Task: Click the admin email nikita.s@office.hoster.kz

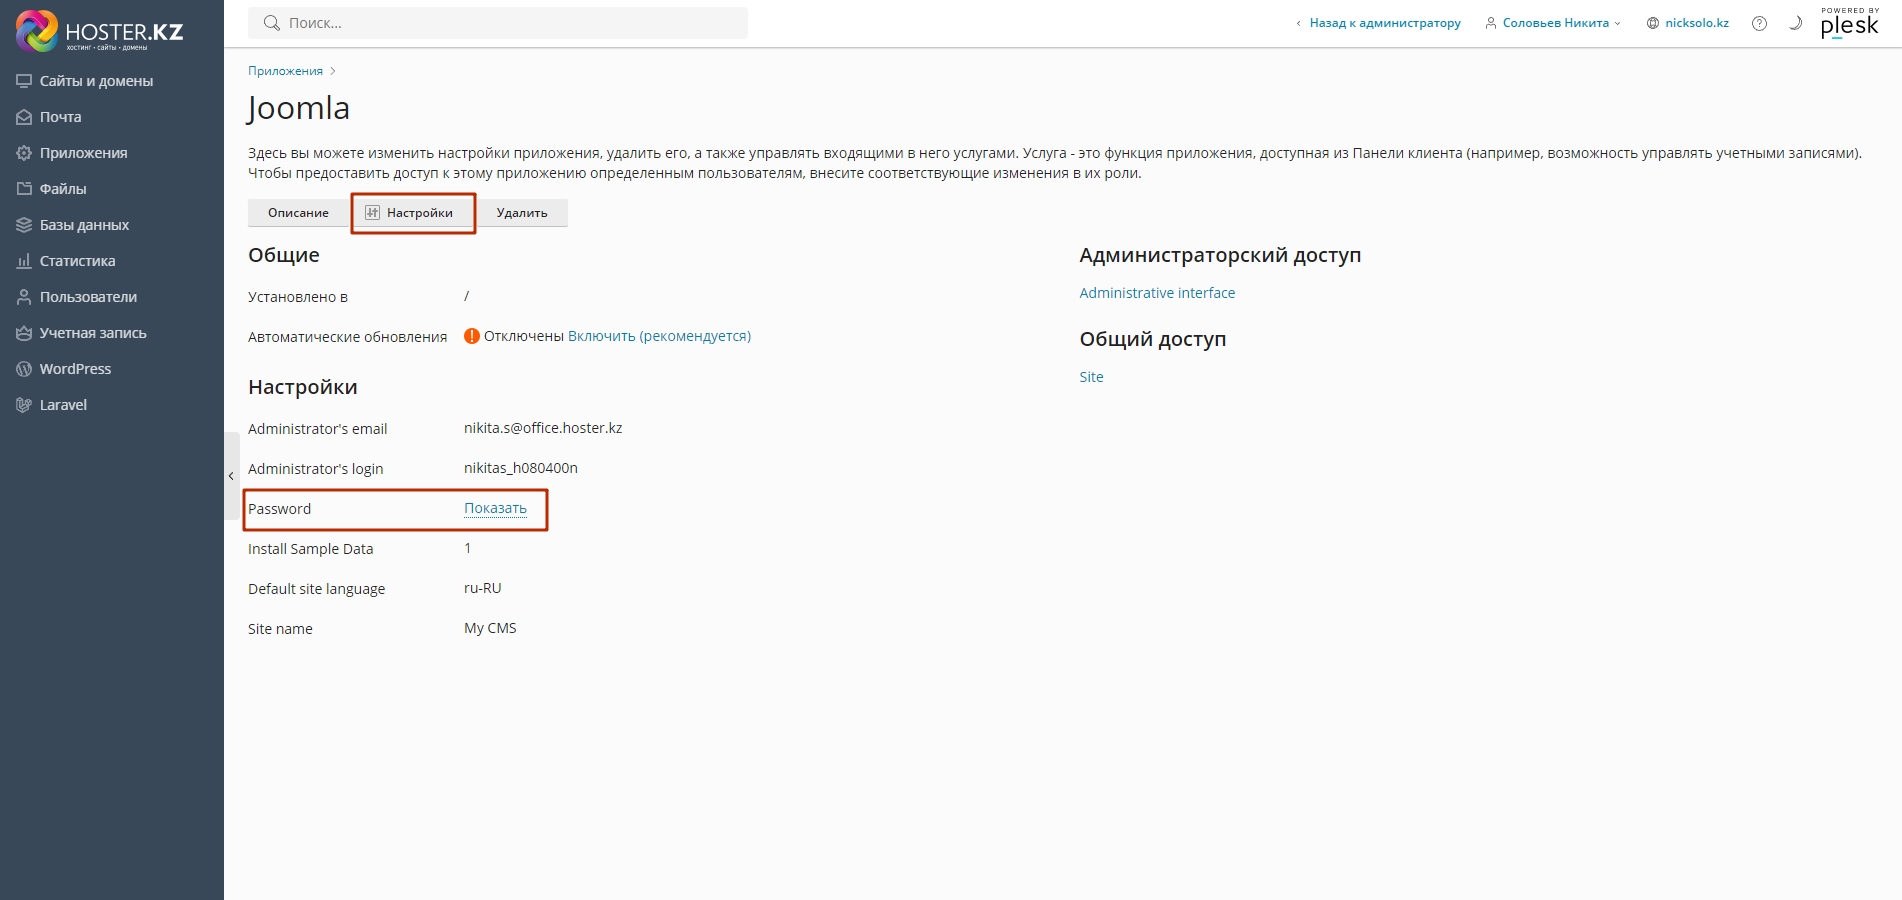Action: pyautogui.click(x=543, y=428)
